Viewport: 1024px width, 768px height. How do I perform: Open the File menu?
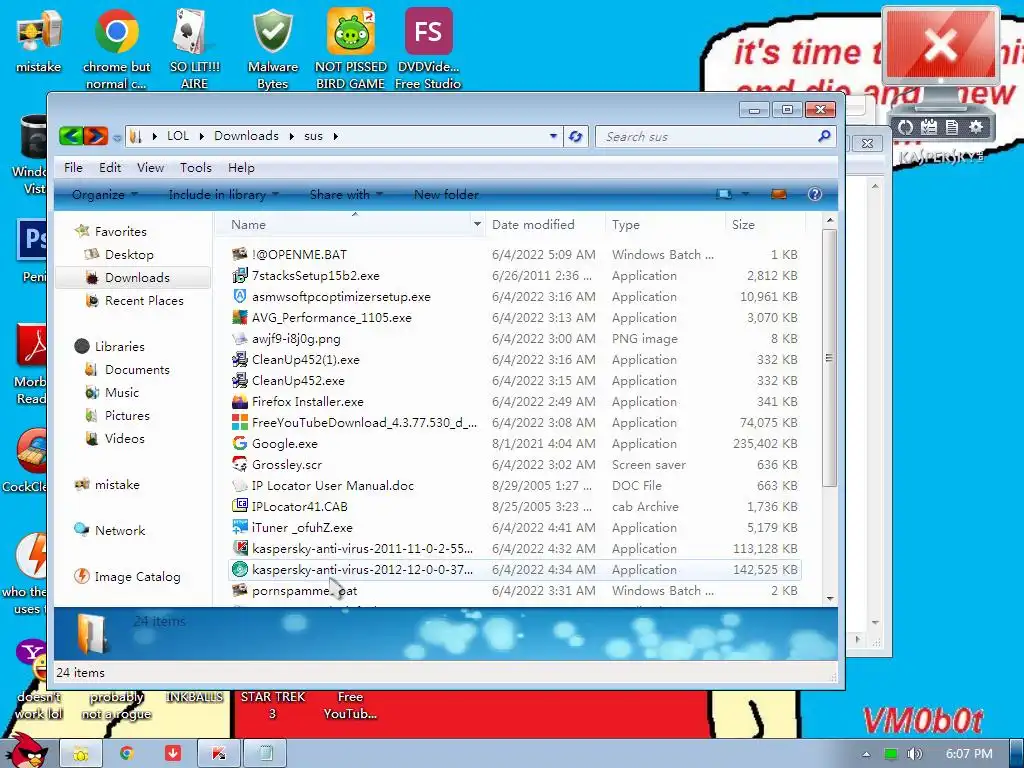pos(73,168)
